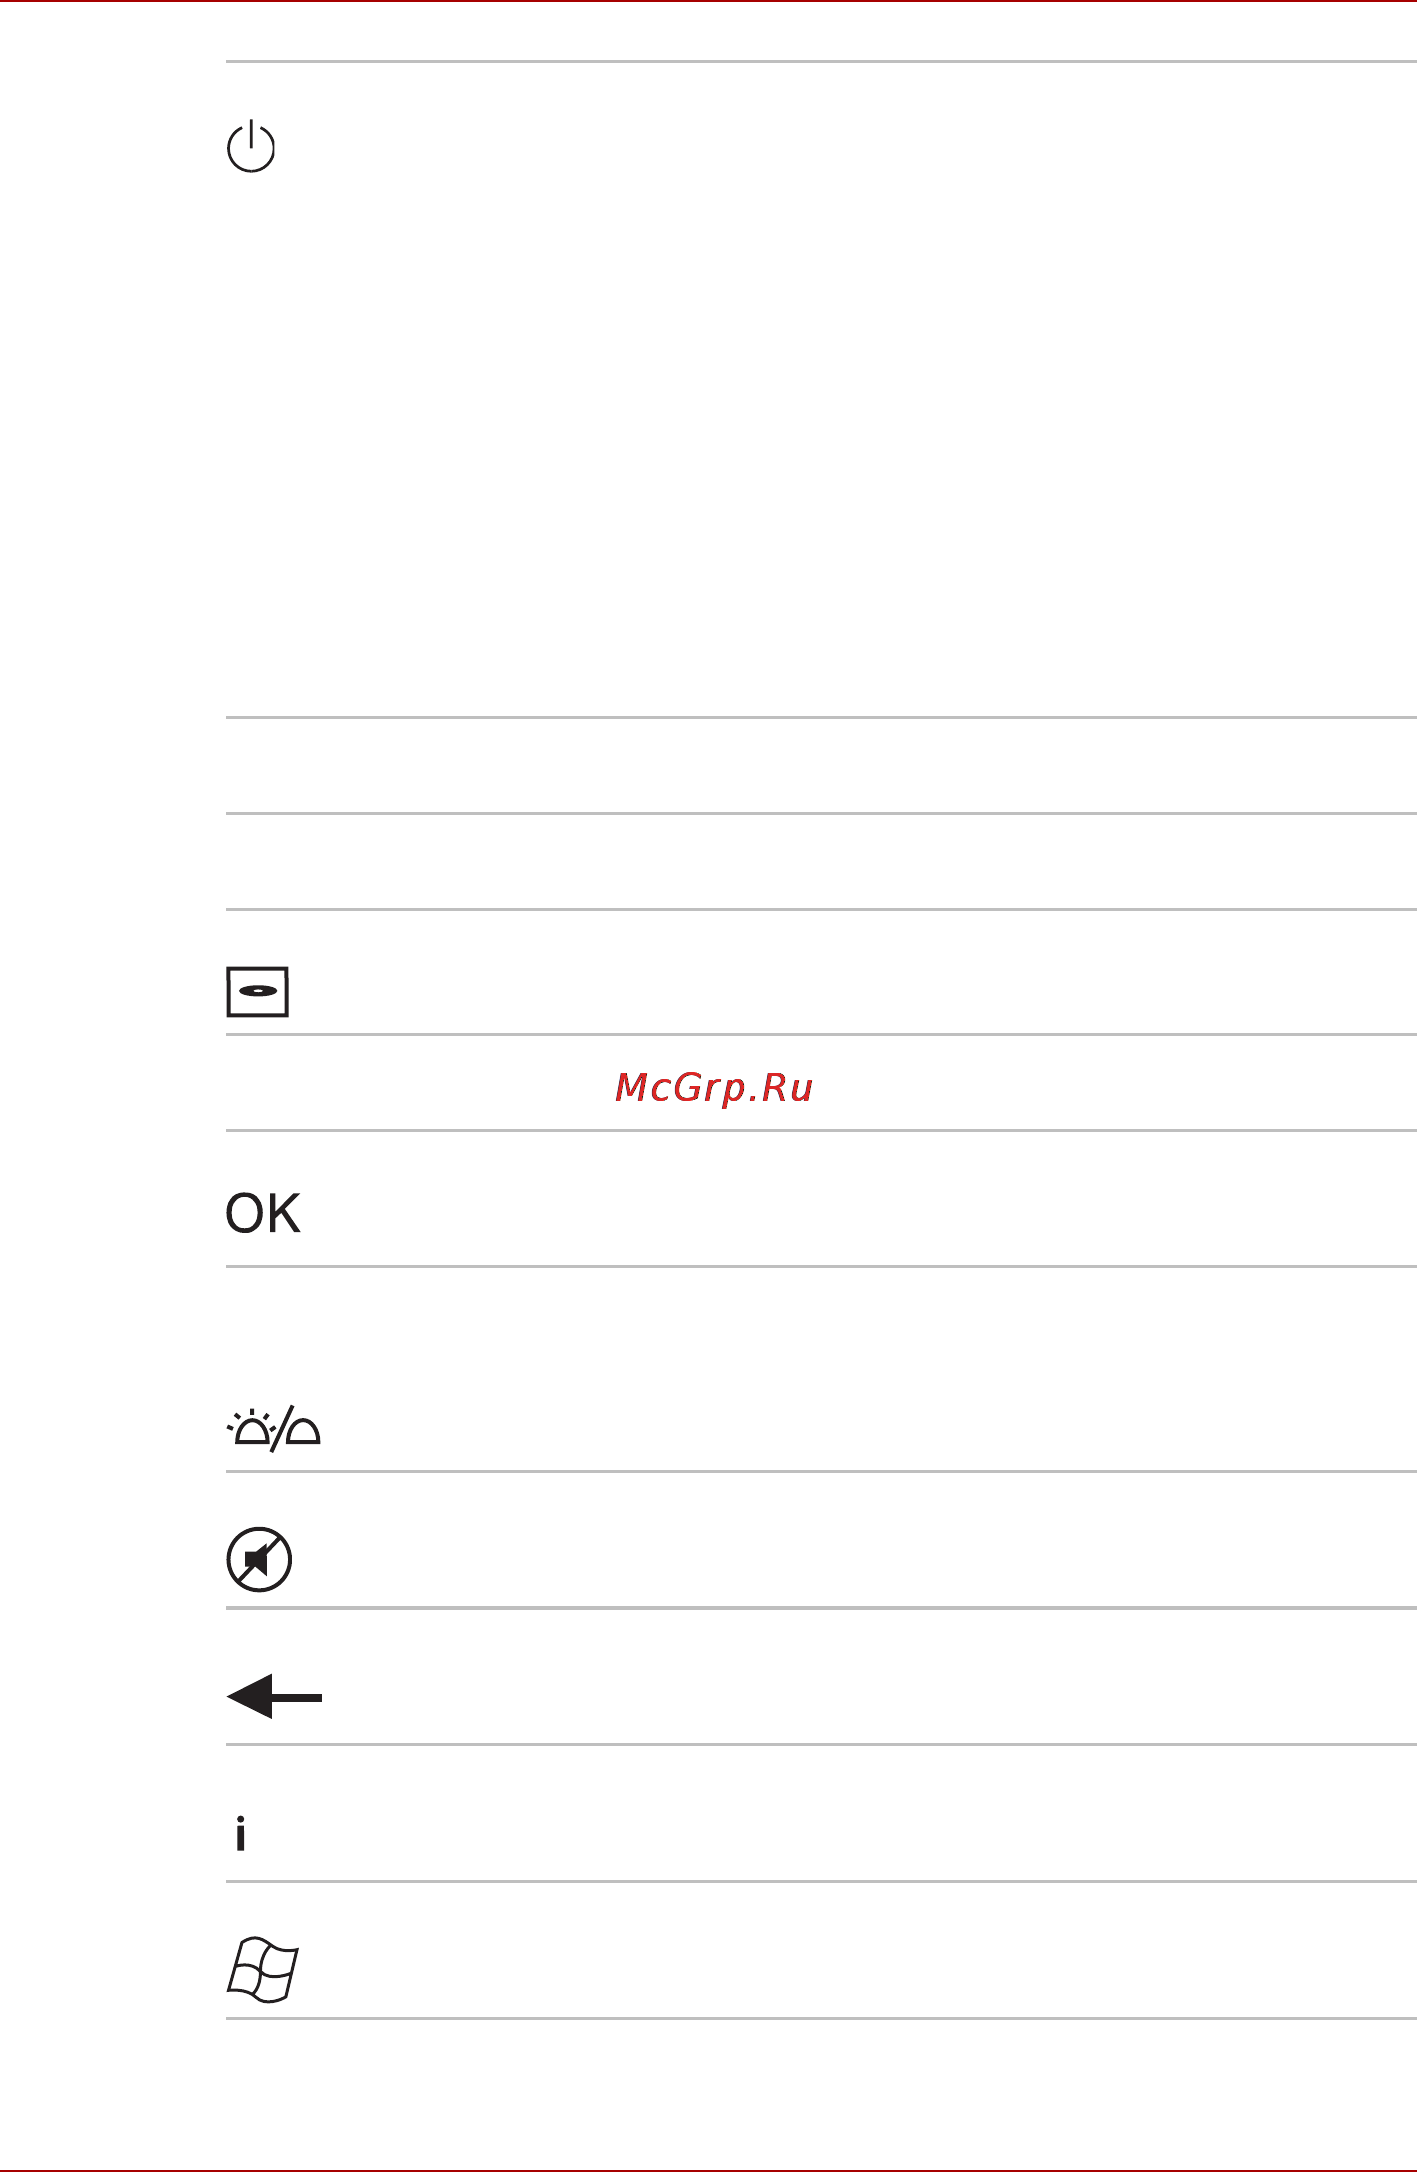Click the letter 'K' in OK
The width and height of the screenshot is (1417, 2172).
point(283,1214)
